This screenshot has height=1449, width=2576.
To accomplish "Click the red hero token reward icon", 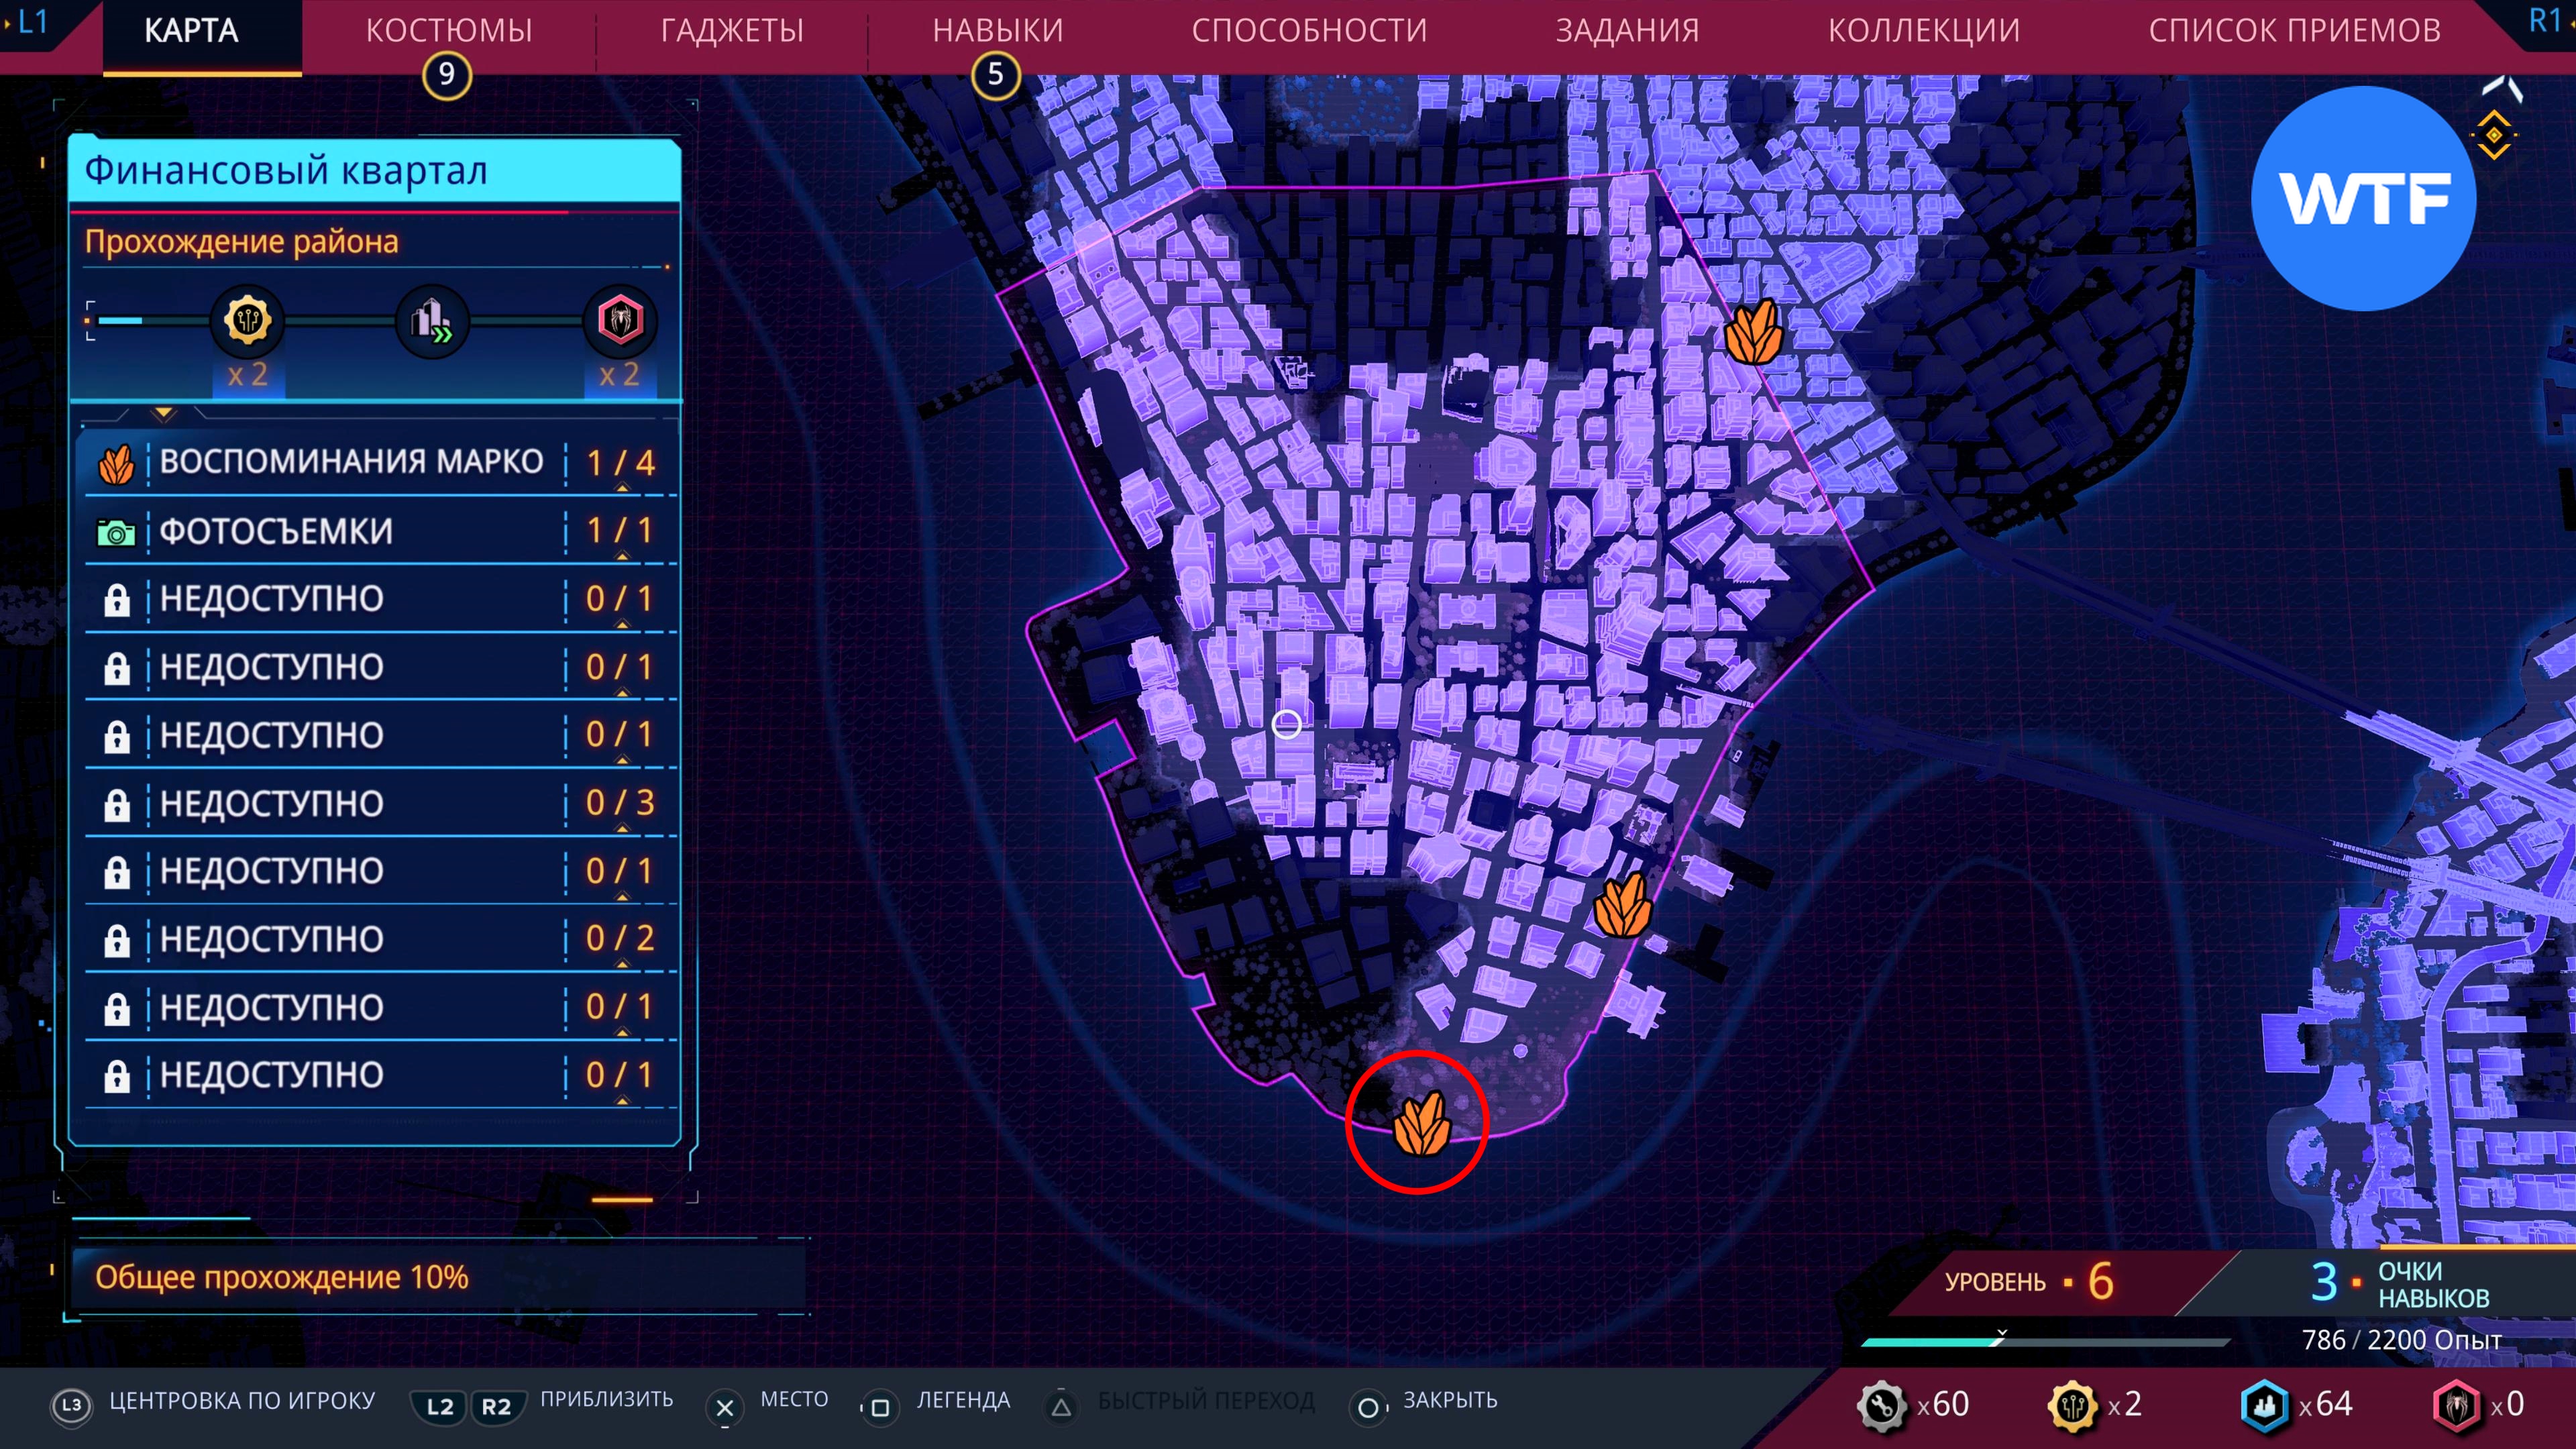I will pyautogui.click(x=619, y=321).
